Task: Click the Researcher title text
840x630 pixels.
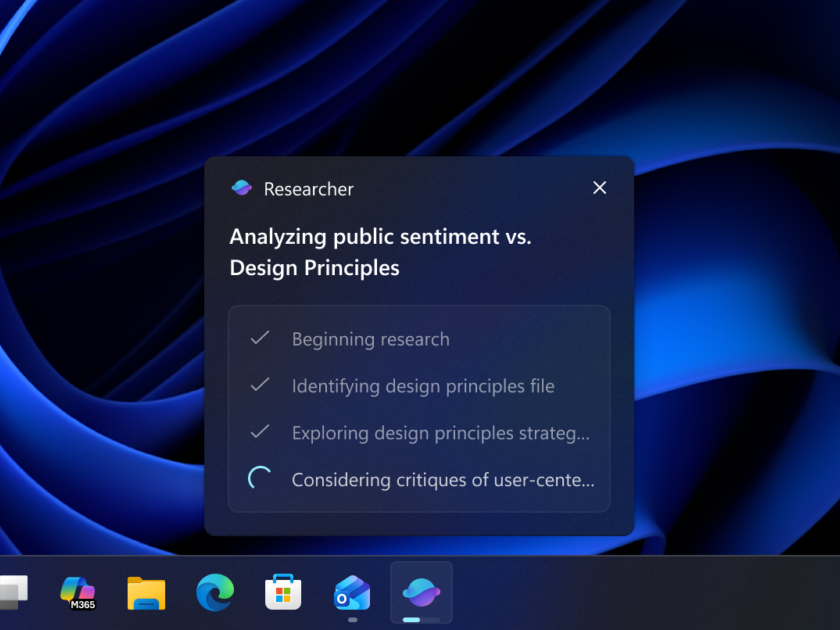Action: point(309,189)
